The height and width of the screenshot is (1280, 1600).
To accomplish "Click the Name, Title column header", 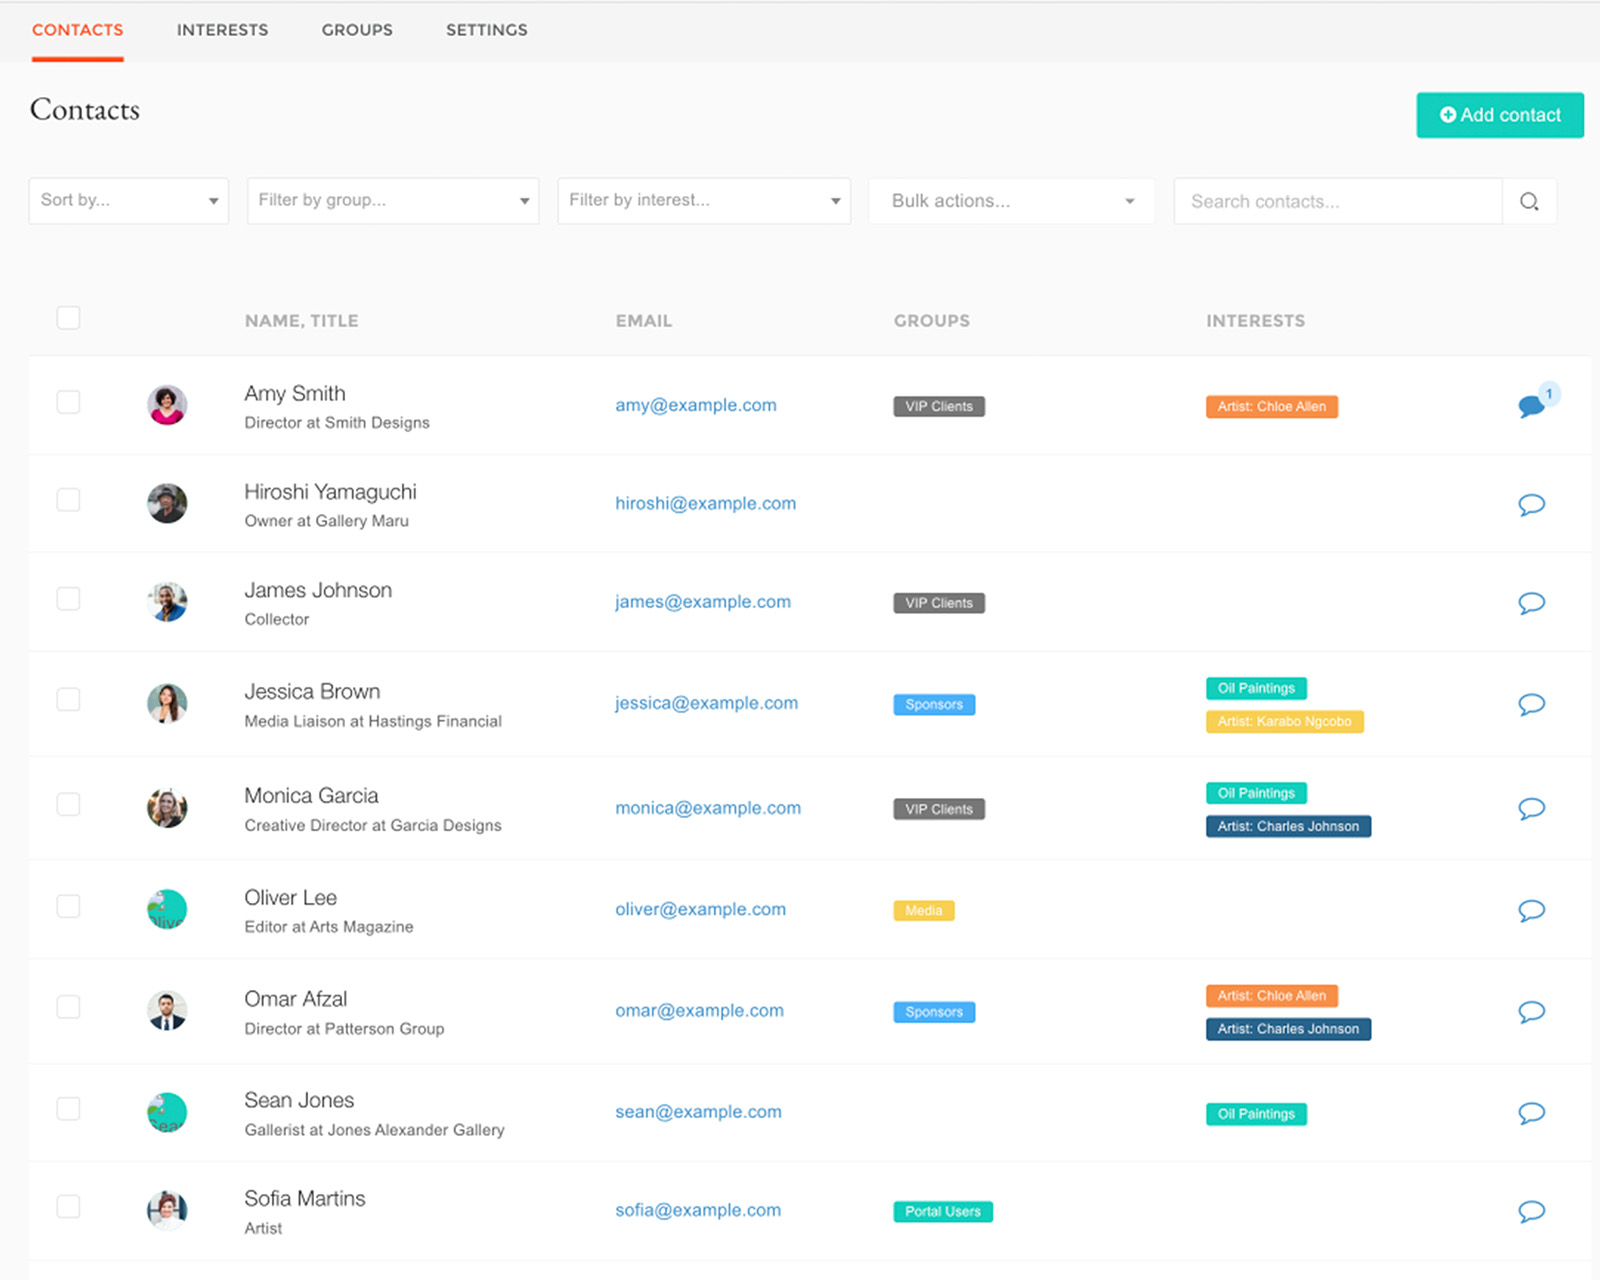I will coord(302,321).
